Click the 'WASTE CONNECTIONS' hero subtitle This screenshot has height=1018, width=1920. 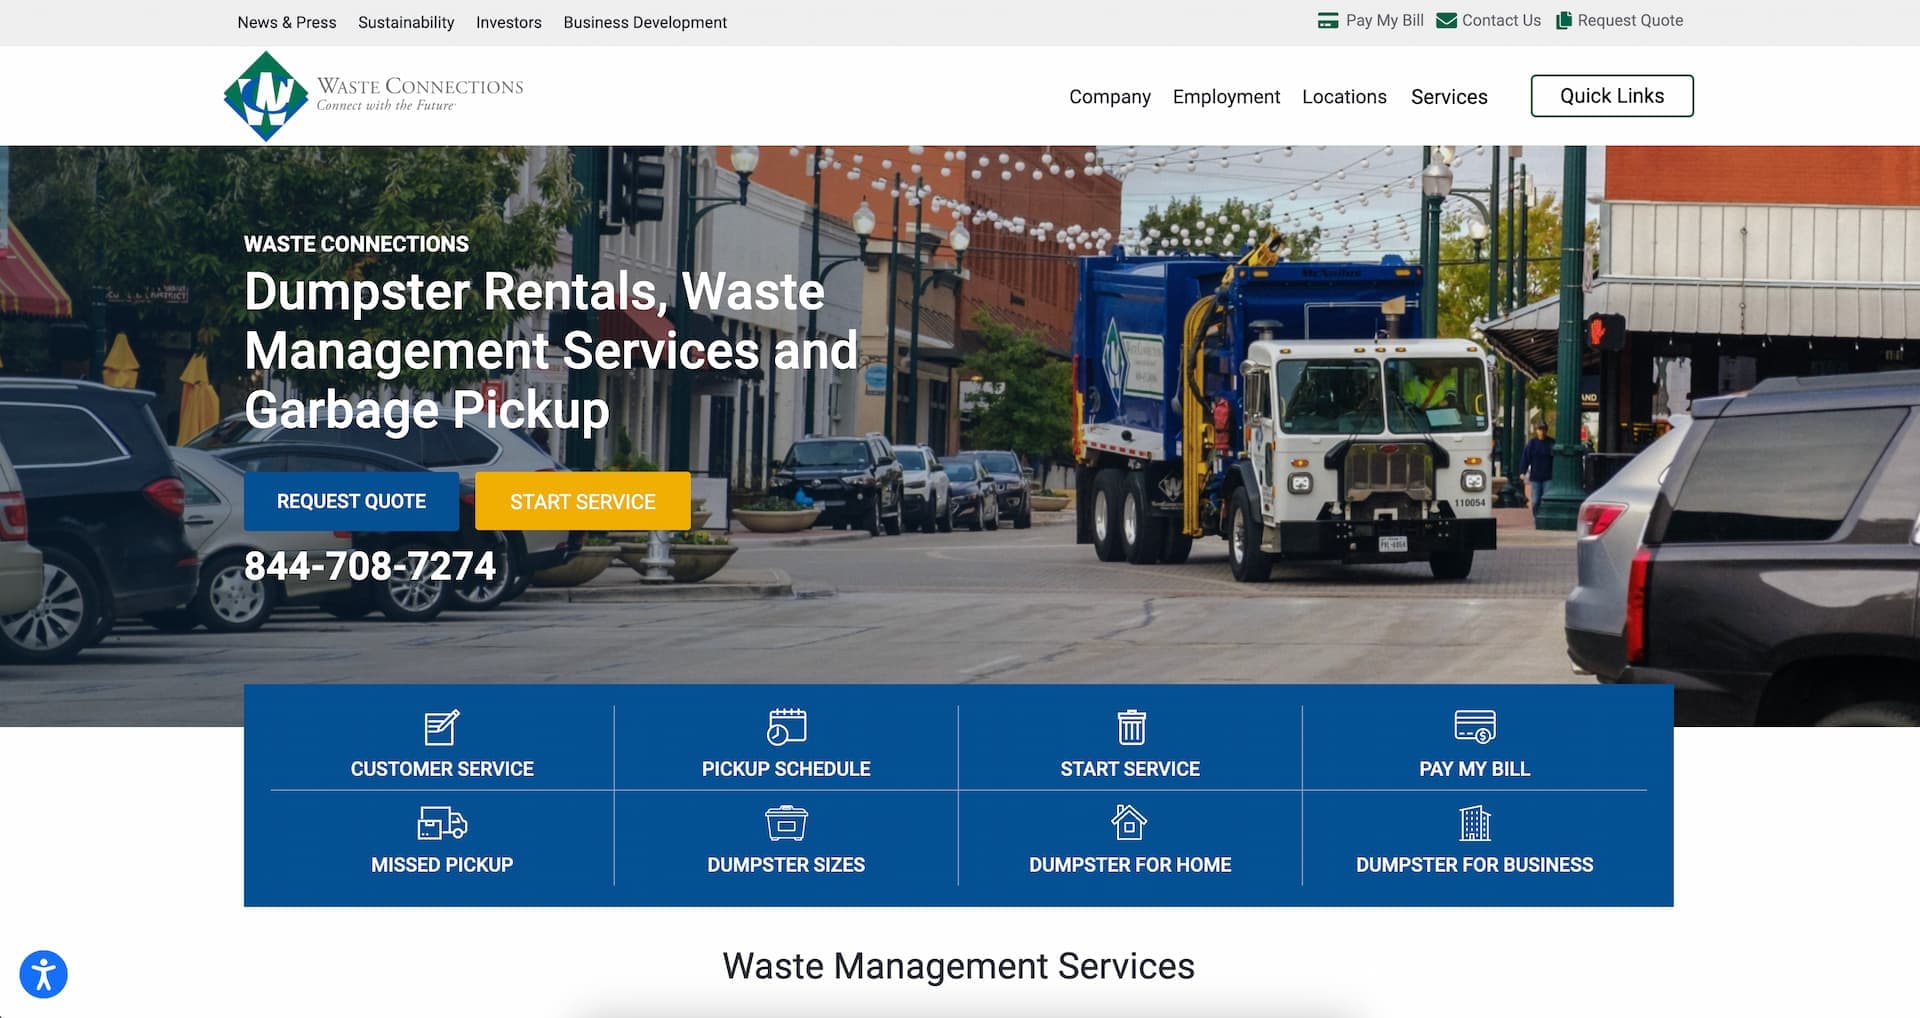pyautogui.click(x=356, y=244)
